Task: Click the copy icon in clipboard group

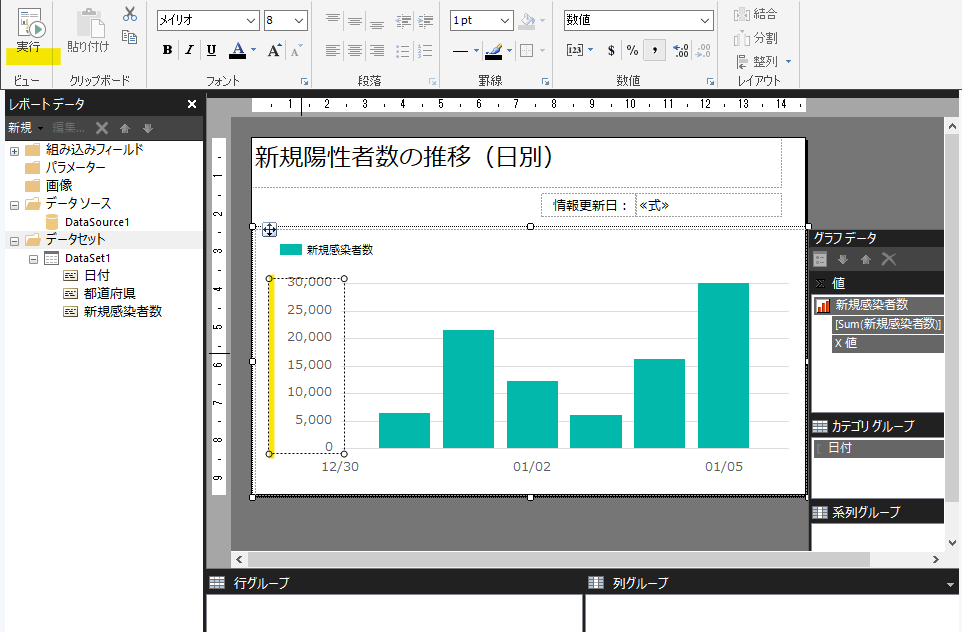Action: [129, 37]
